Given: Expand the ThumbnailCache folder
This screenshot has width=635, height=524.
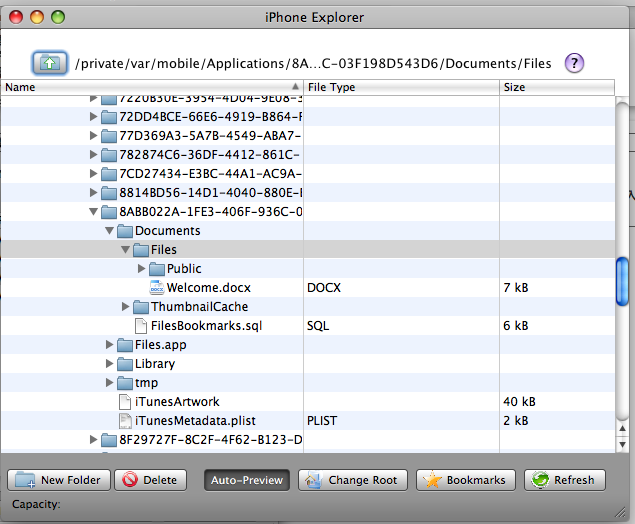Looking at the screenshot, I should point(126,307).
